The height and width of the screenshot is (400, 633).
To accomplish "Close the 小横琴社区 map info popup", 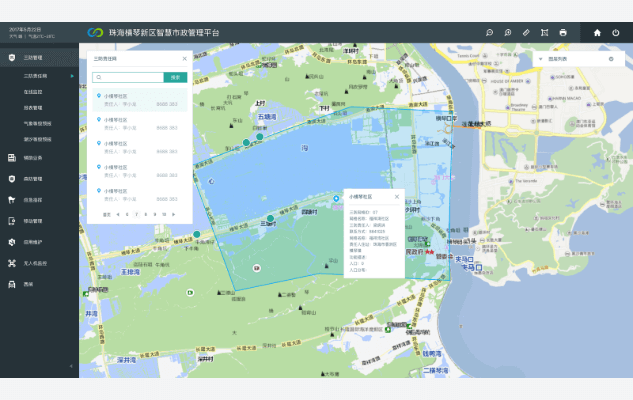I will (x=397, y=197).
